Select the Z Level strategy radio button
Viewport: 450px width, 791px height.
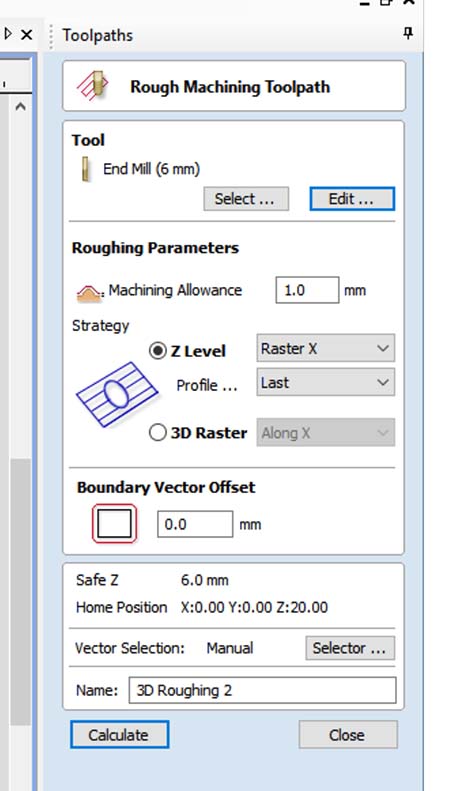coord(158,351)
